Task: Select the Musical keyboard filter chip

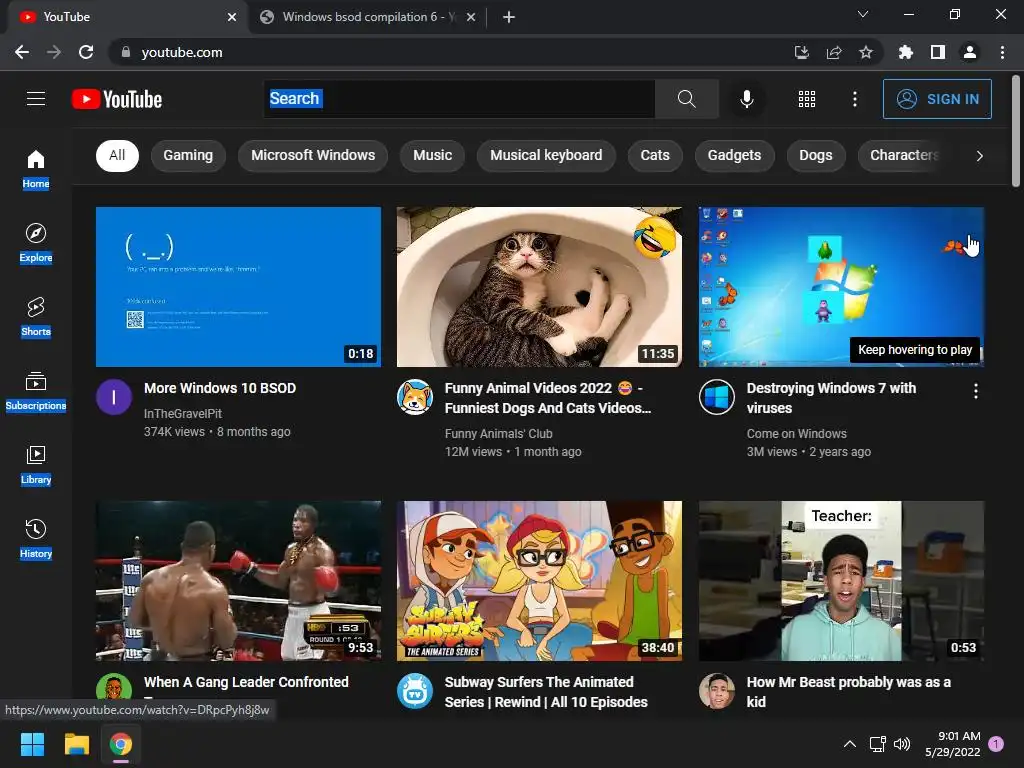Action: 546,155
